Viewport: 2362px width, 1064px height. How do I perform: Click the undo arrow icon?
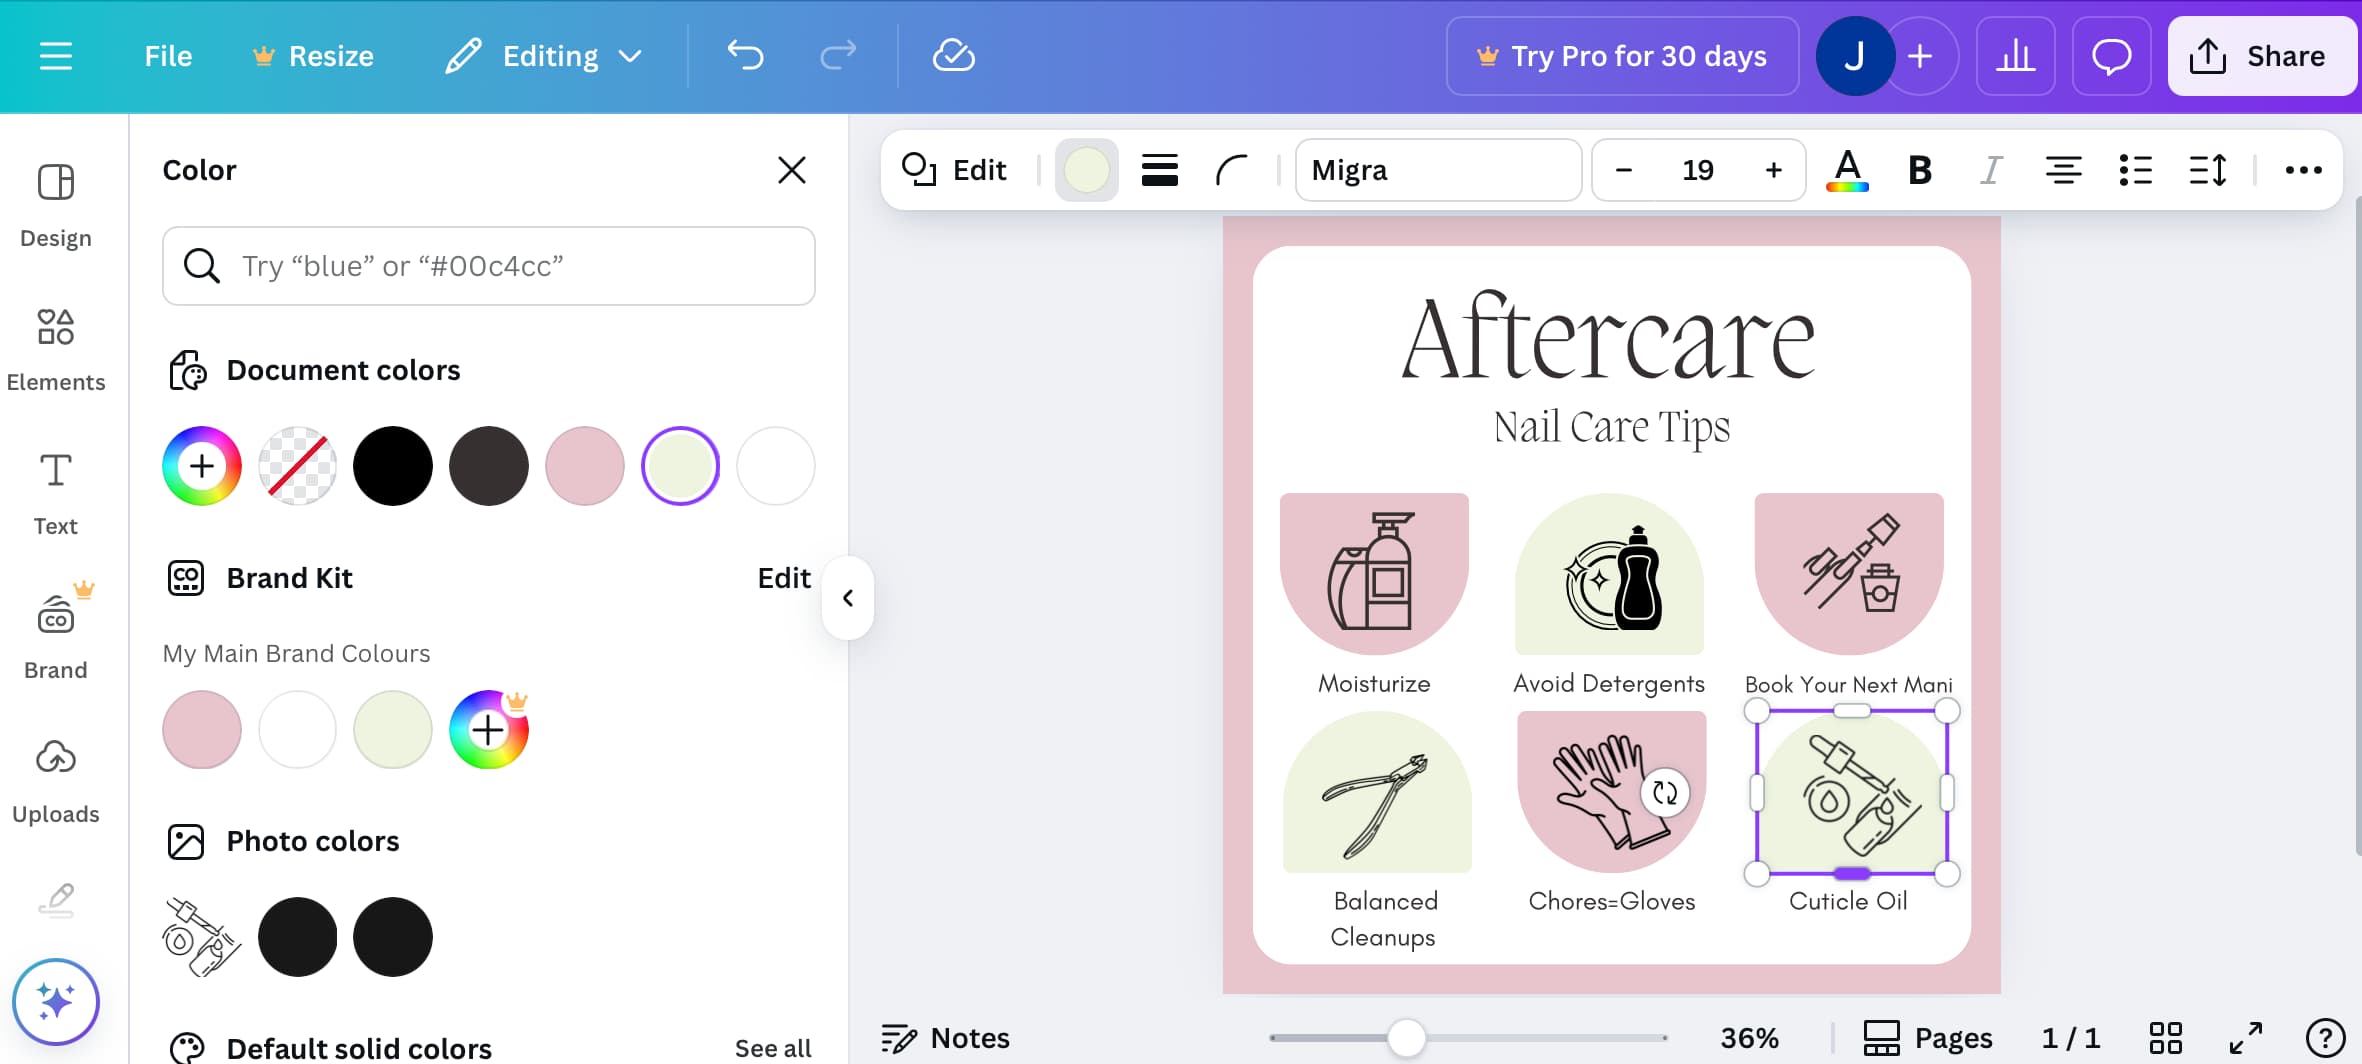(745, 56)
